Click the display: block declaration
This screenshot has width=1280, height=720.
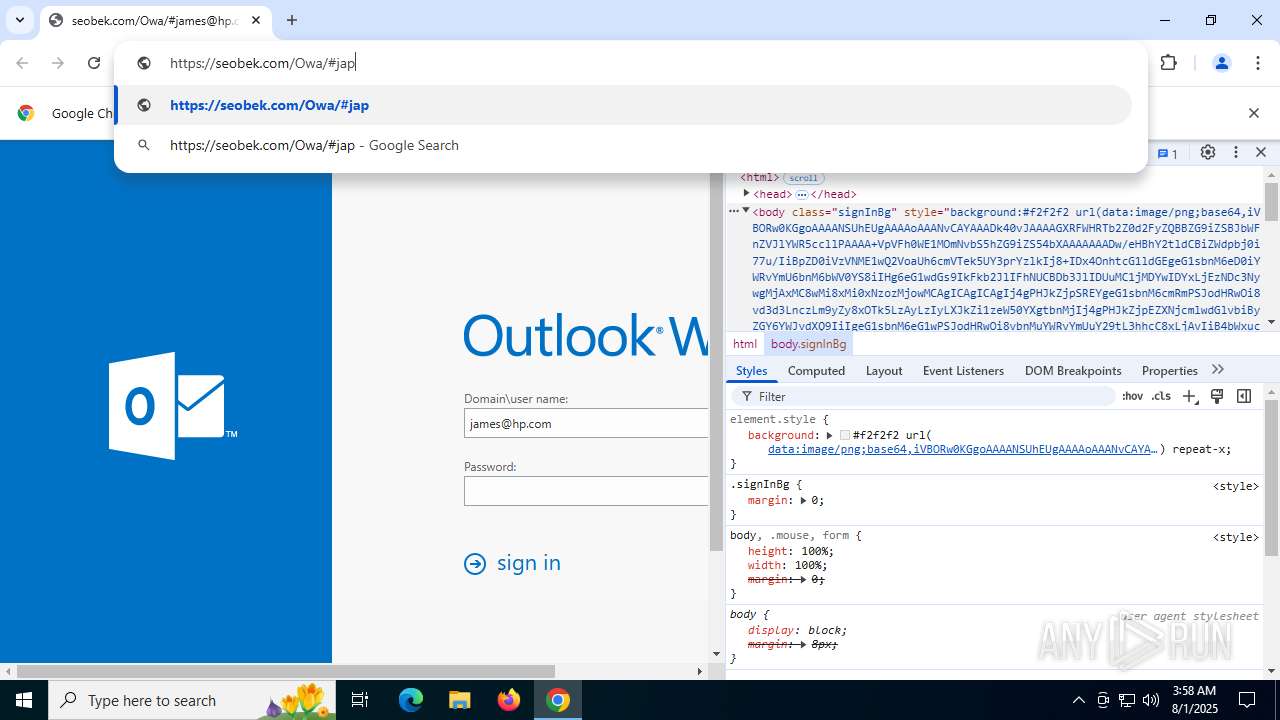pyautogui.click(x=797, y=630)
